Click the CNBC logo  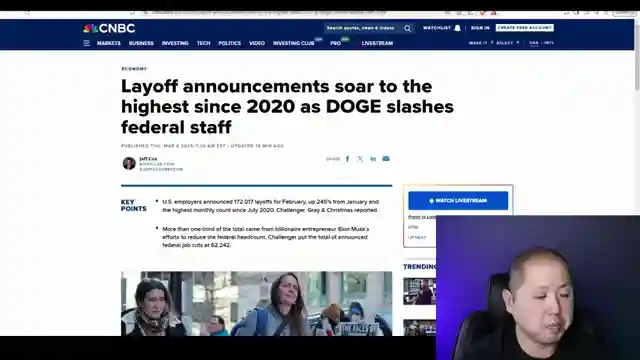(109, 28)
